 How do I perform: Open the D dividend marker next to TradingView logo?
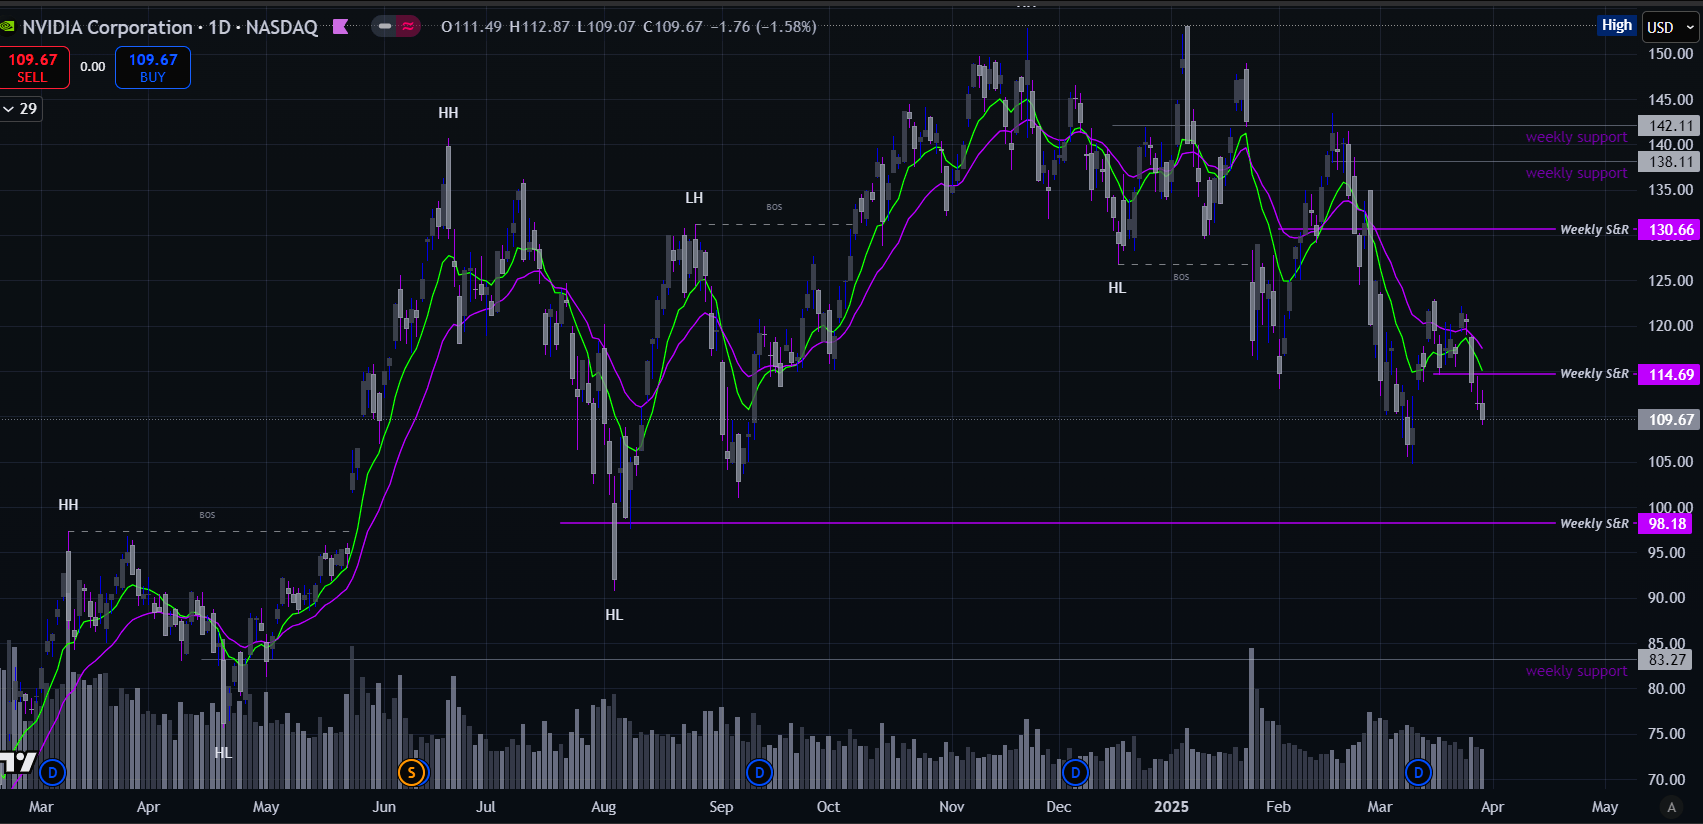click(x=53, y=772)
